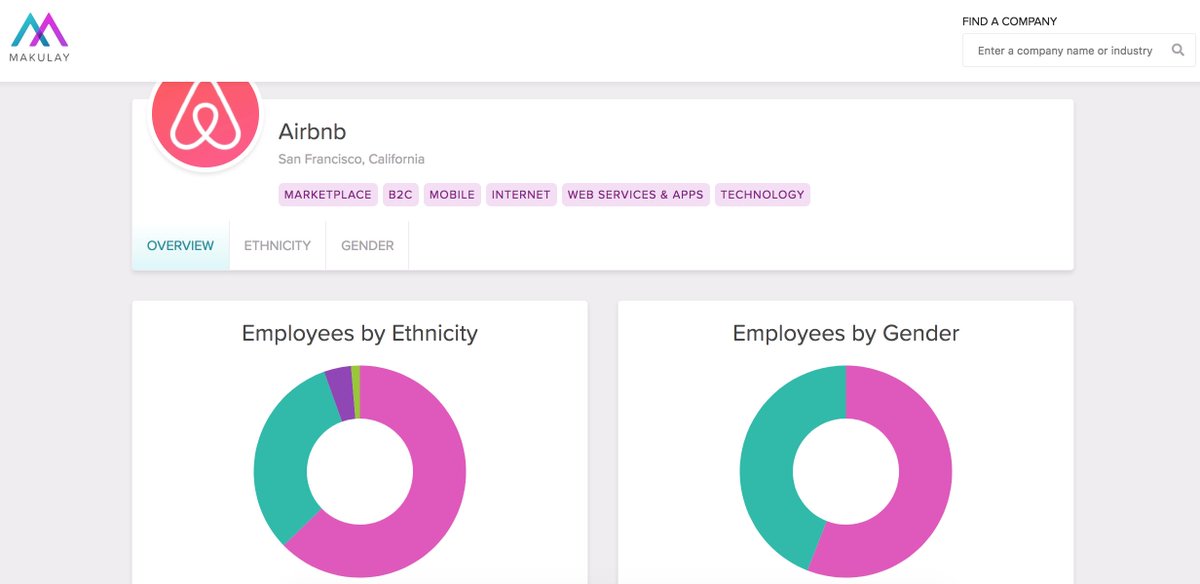The image size is (1200, 584).
Task: Click the search magnifier icon
Action: pos(1178,50)
